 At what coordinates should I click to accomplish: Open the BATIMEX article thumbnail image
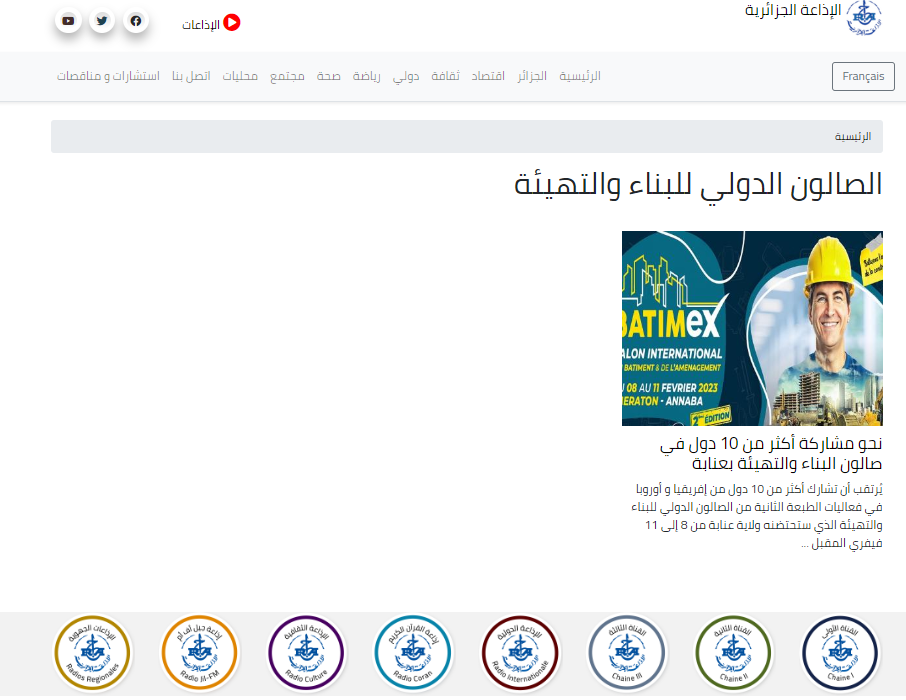[x=752, y=328]
